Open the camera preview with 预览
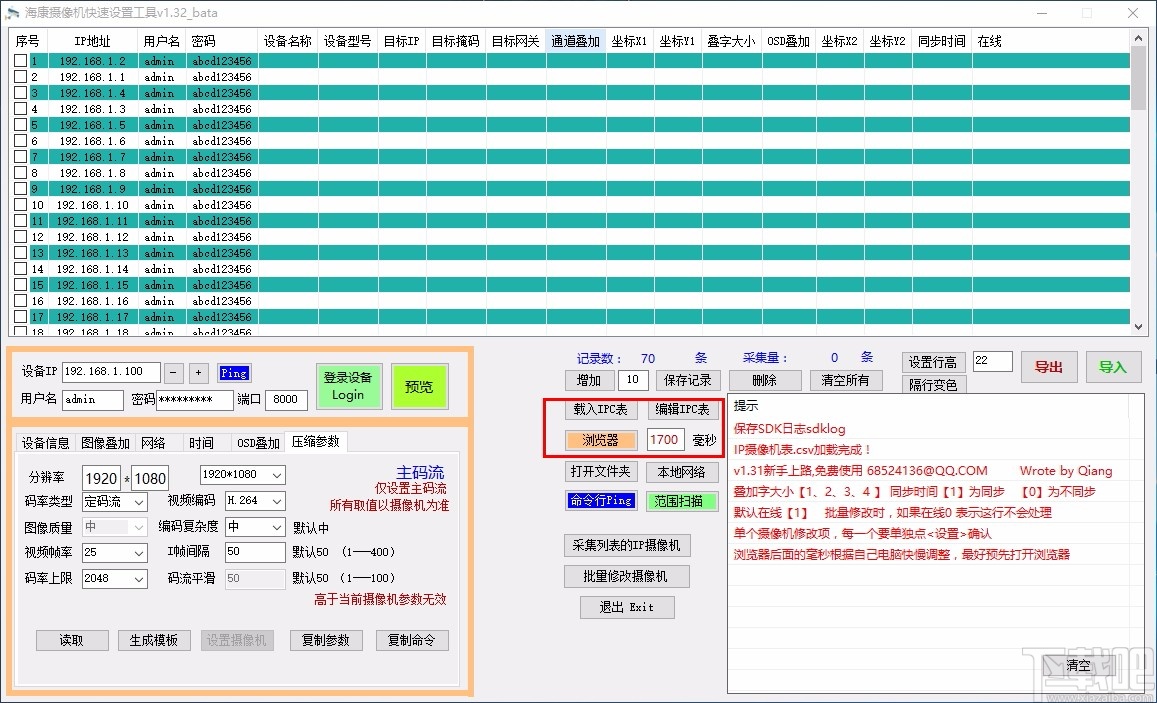1157x703 pixels. point(419,386)
